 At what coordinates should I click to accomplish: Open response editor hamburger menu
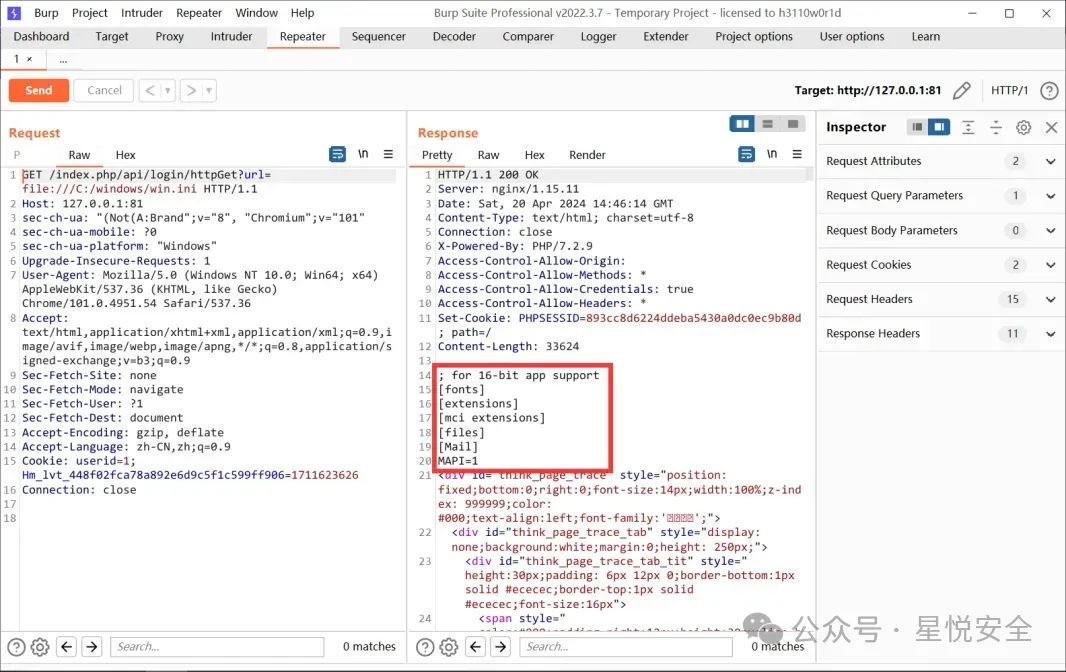tap(797, 154)
